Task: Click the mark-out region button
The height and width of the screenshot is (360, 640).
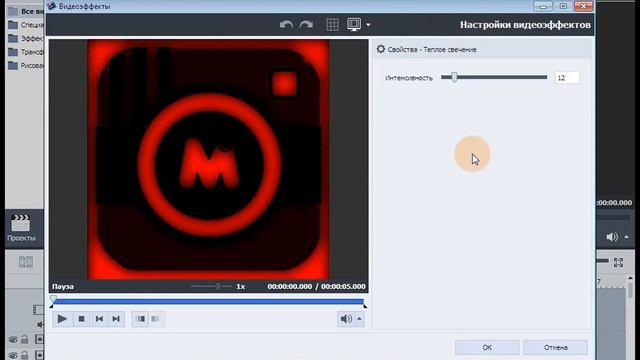Action: point(156,319)
